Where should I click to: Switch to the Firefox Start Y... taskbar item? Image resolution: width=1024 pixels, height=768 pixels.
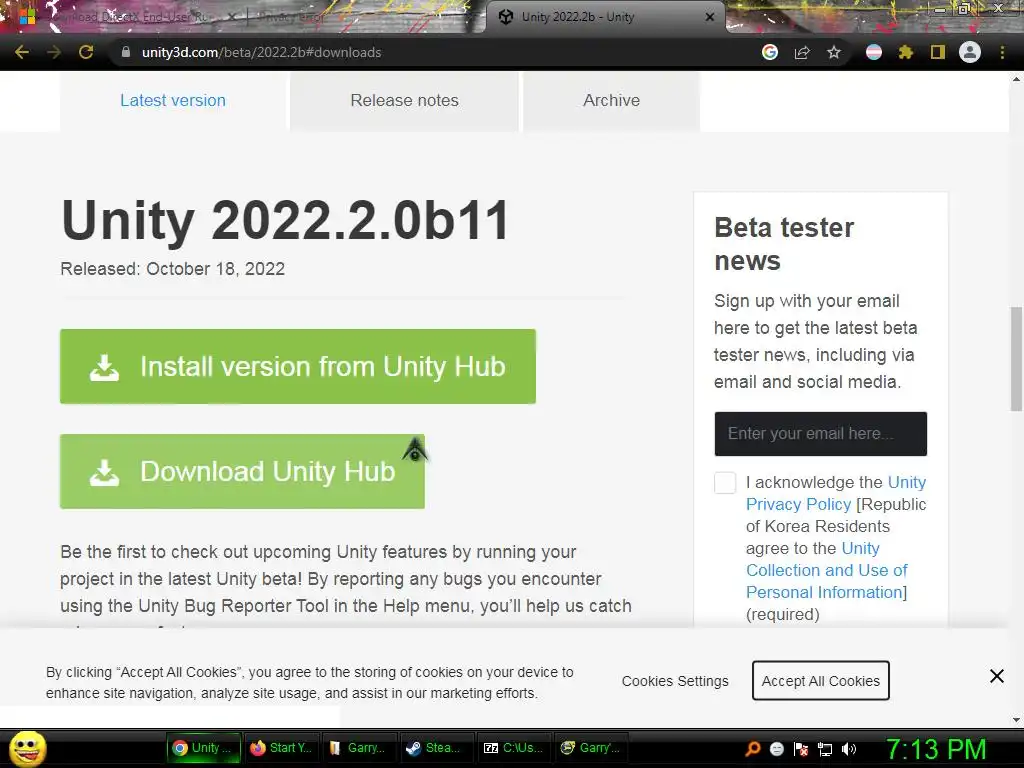click(281, 748)
